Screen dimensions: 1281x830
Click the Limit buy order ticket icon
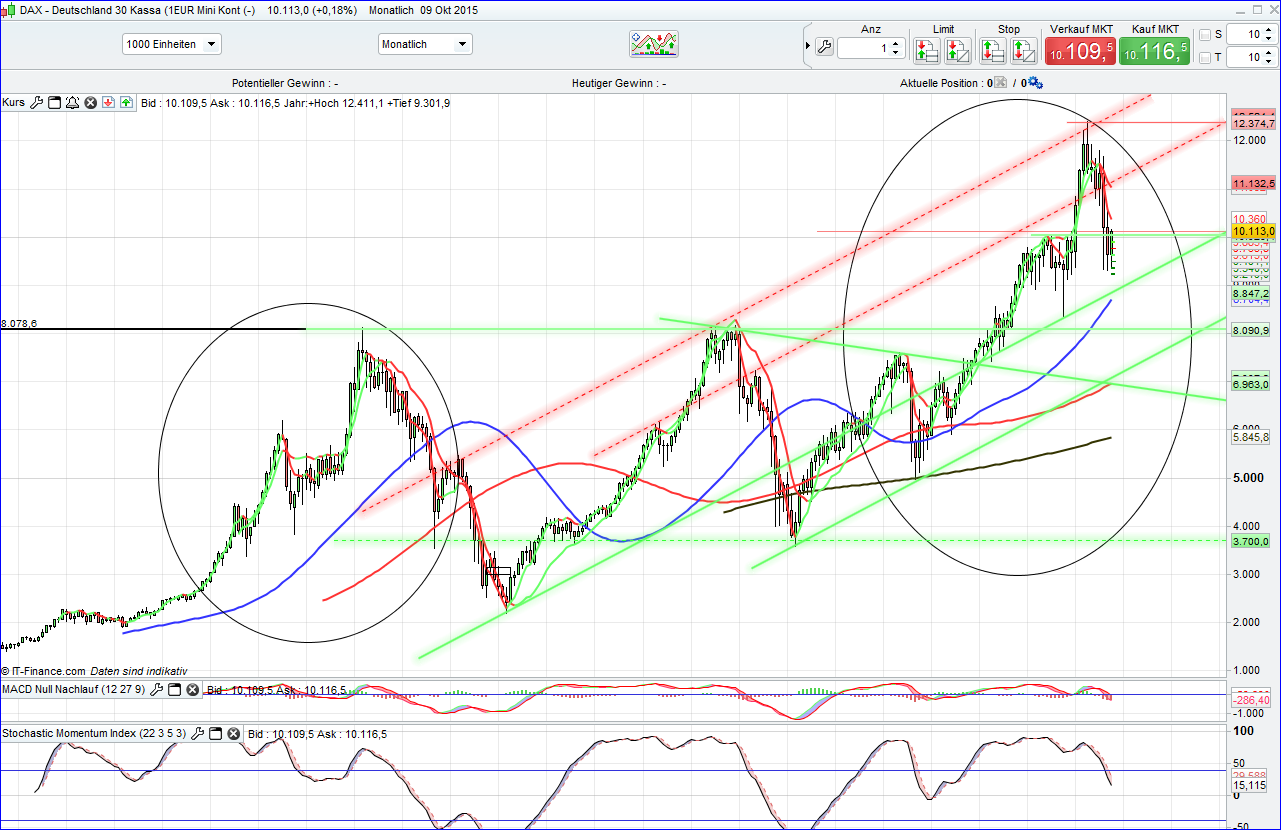point(927,50)
